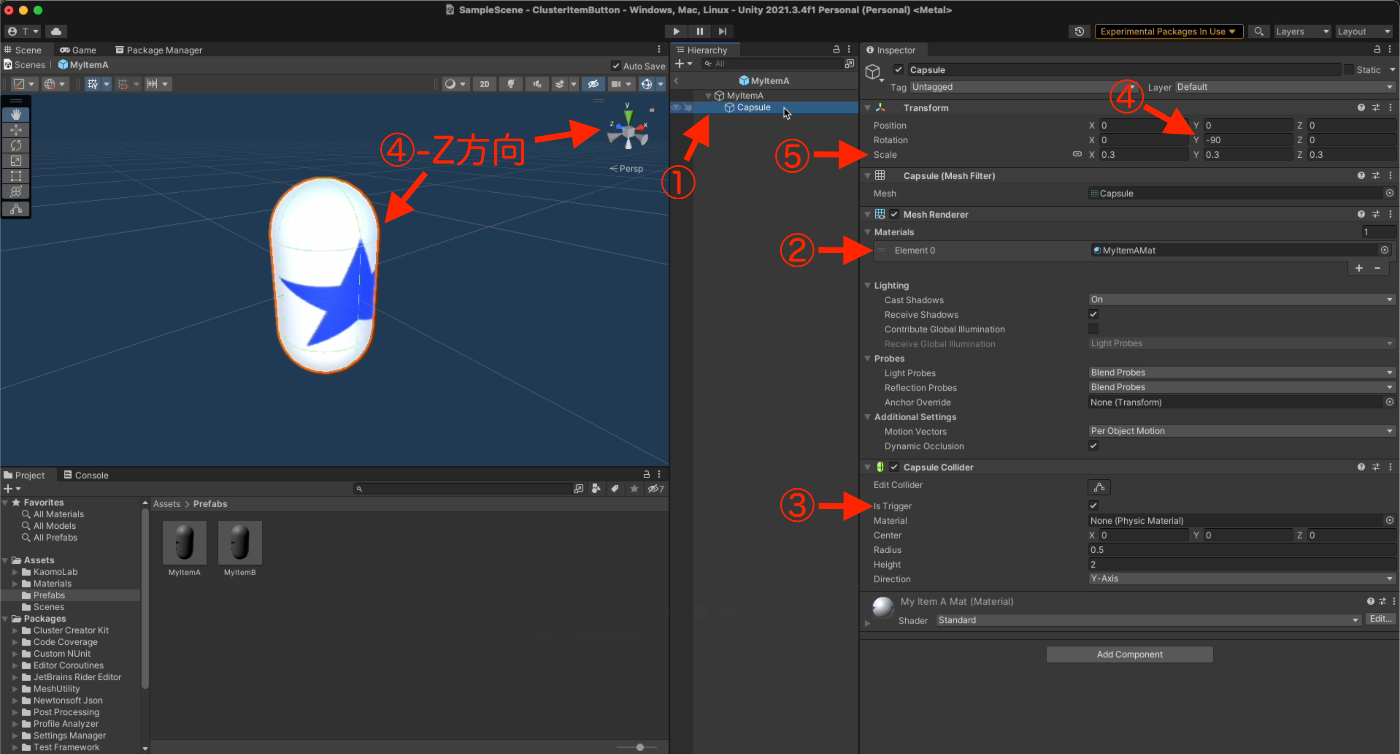Image resolution: width=1400 pixels, height=754 pixels.
Task: Lock the Inspector panel
Action: click(x=1378, y=49)
